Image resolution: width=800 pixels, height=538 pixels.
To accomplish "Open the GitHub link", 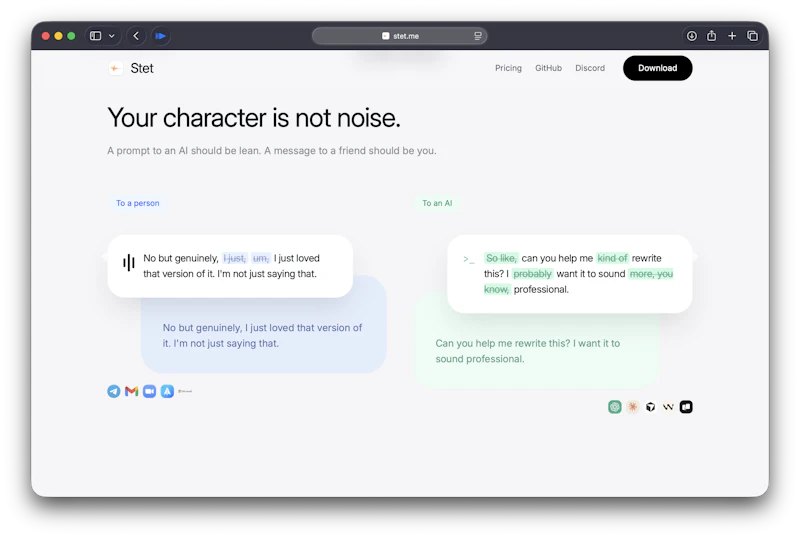I will click(x=548, y=68).
